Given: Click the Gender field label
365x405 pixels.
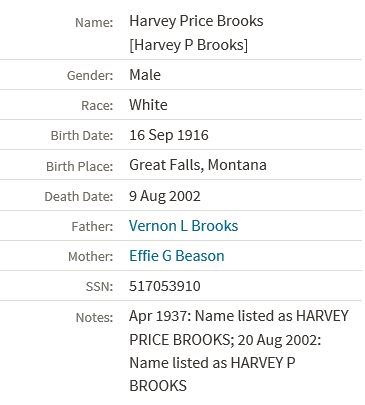Looking at the screenshot, I should (90, 76).
